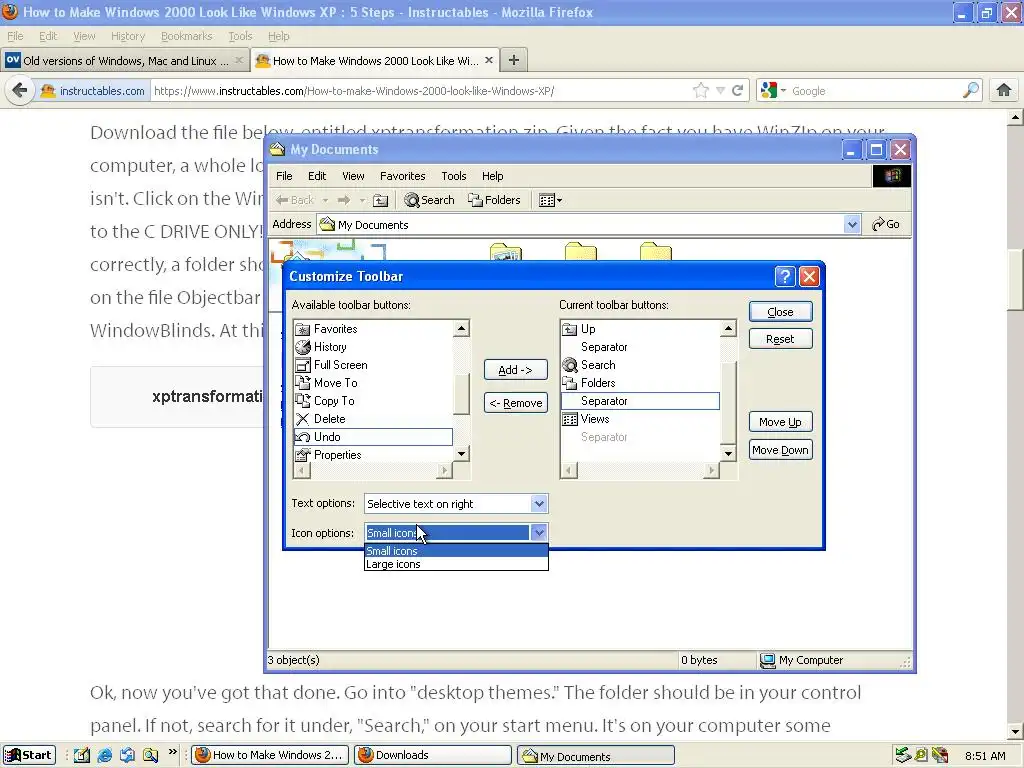This screenshot has width=1024, height=768.
Task: Click Firefox back arrow button
Action: pyautogui.click(x=20, y=90)
